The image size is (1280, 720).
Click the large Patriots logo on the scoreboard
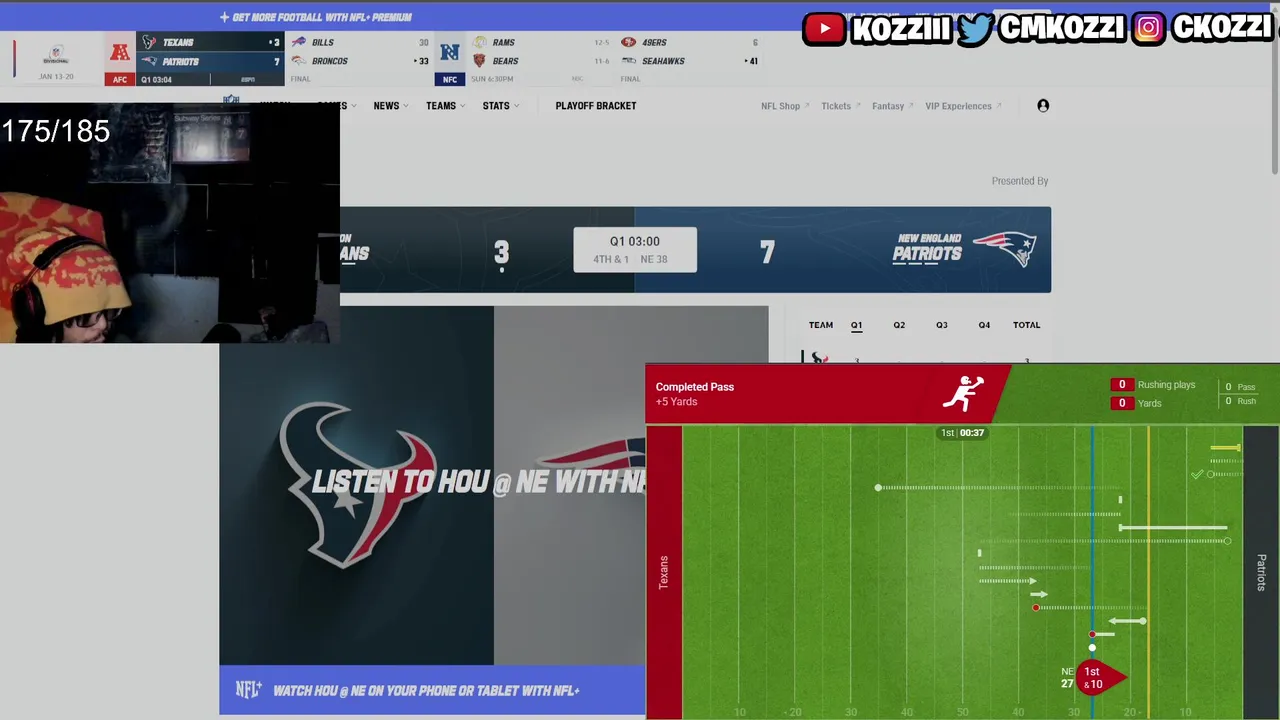click(x=1004, y=249)
